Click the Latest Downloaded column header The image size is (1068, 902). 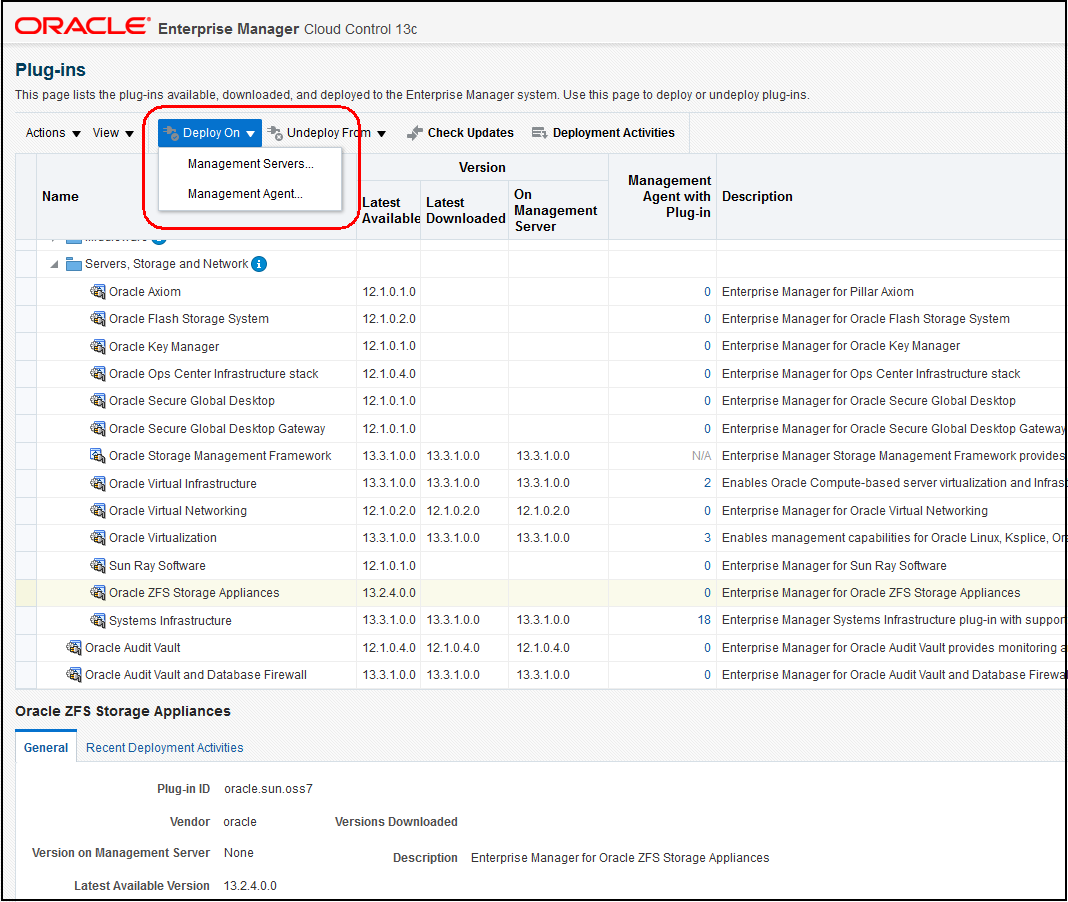click(465, 211)
